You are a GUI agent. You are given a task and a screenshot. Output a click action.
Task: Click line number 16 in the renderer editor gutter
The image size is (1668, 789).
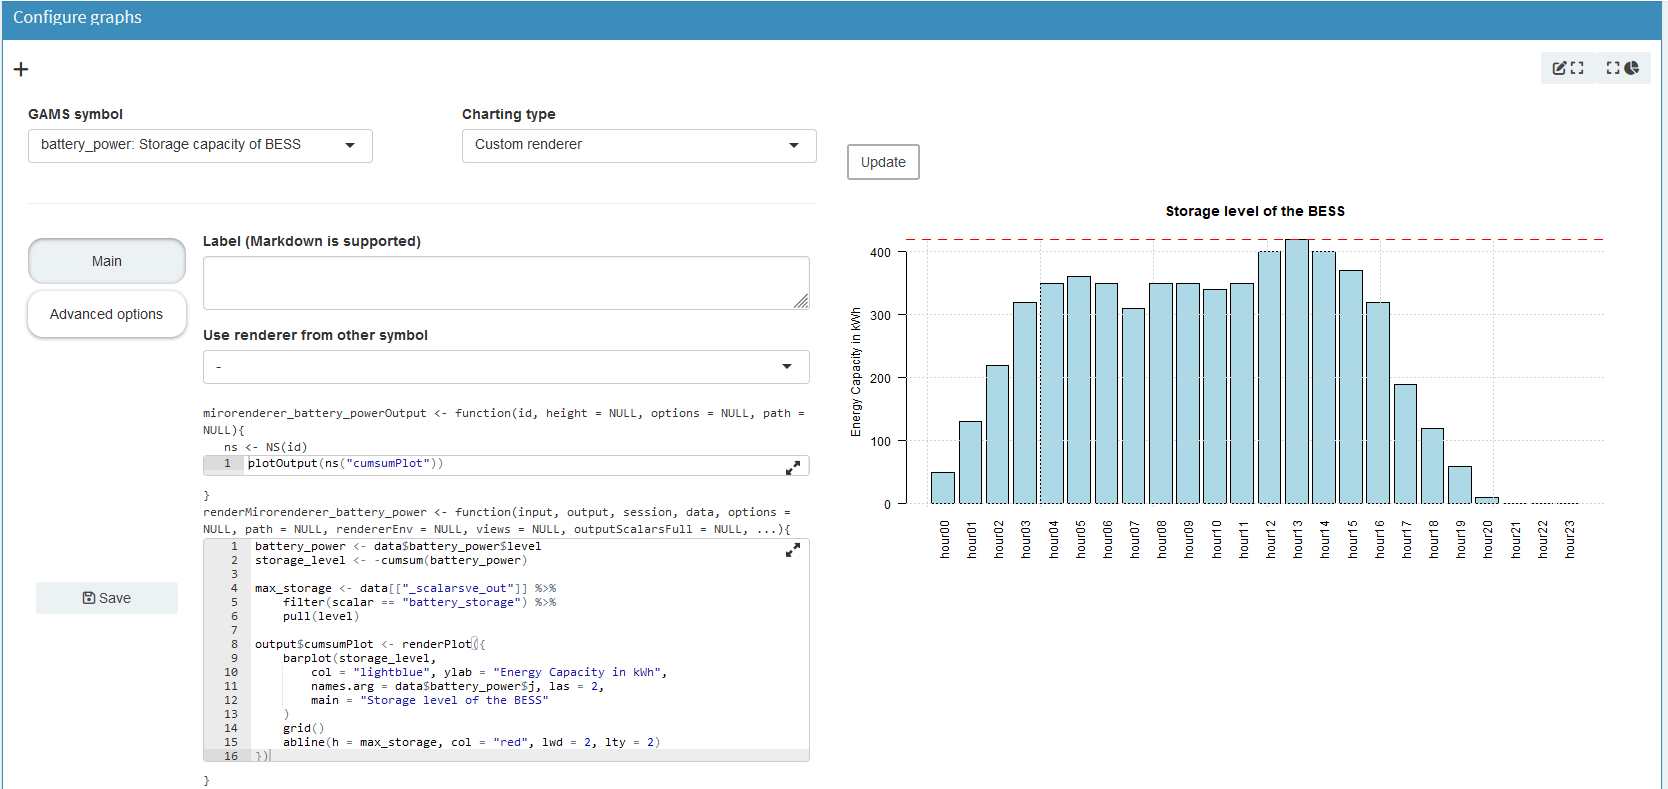231,756
